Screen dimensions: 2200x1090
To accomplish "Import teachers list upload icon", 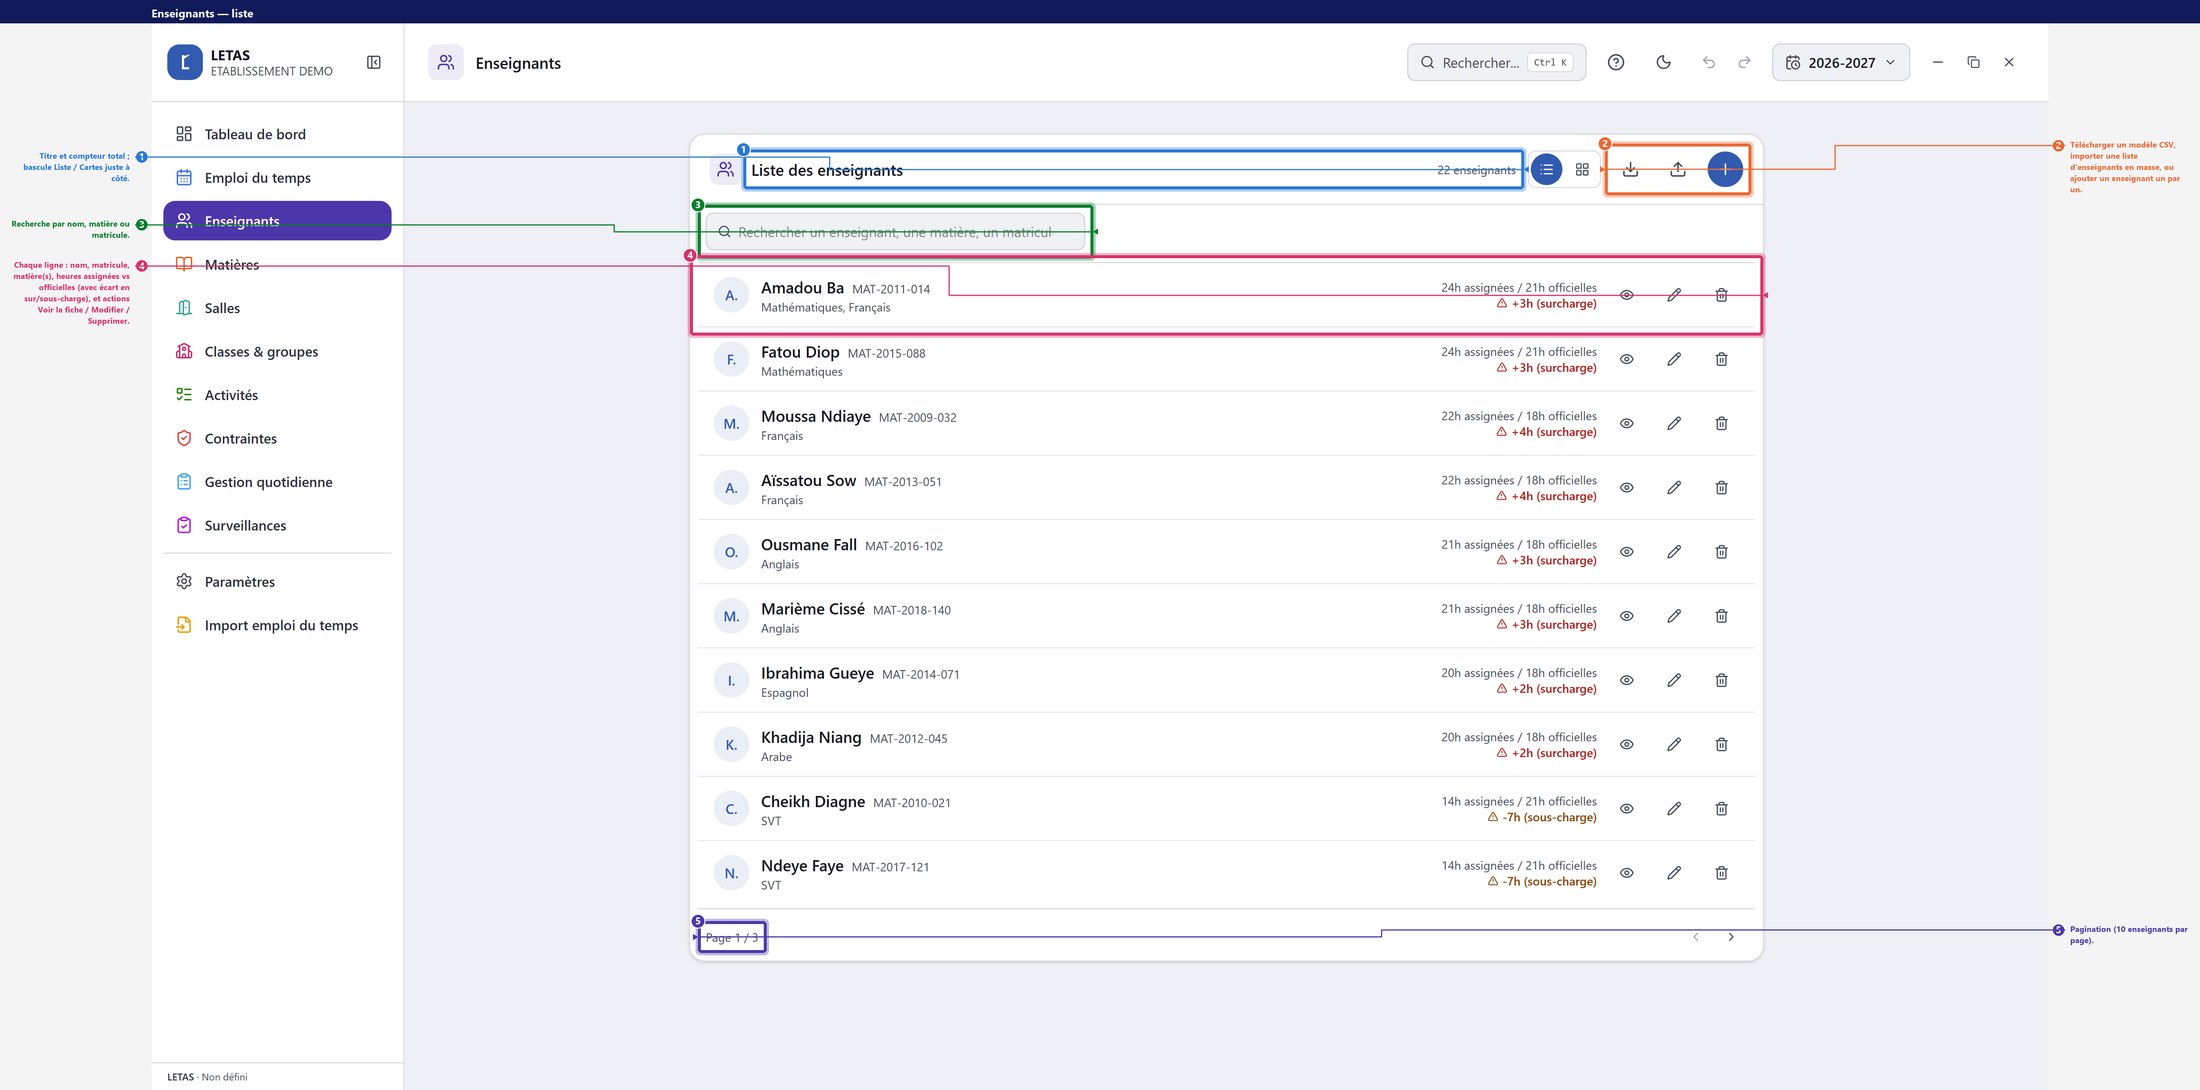I will click(1678, 170).
